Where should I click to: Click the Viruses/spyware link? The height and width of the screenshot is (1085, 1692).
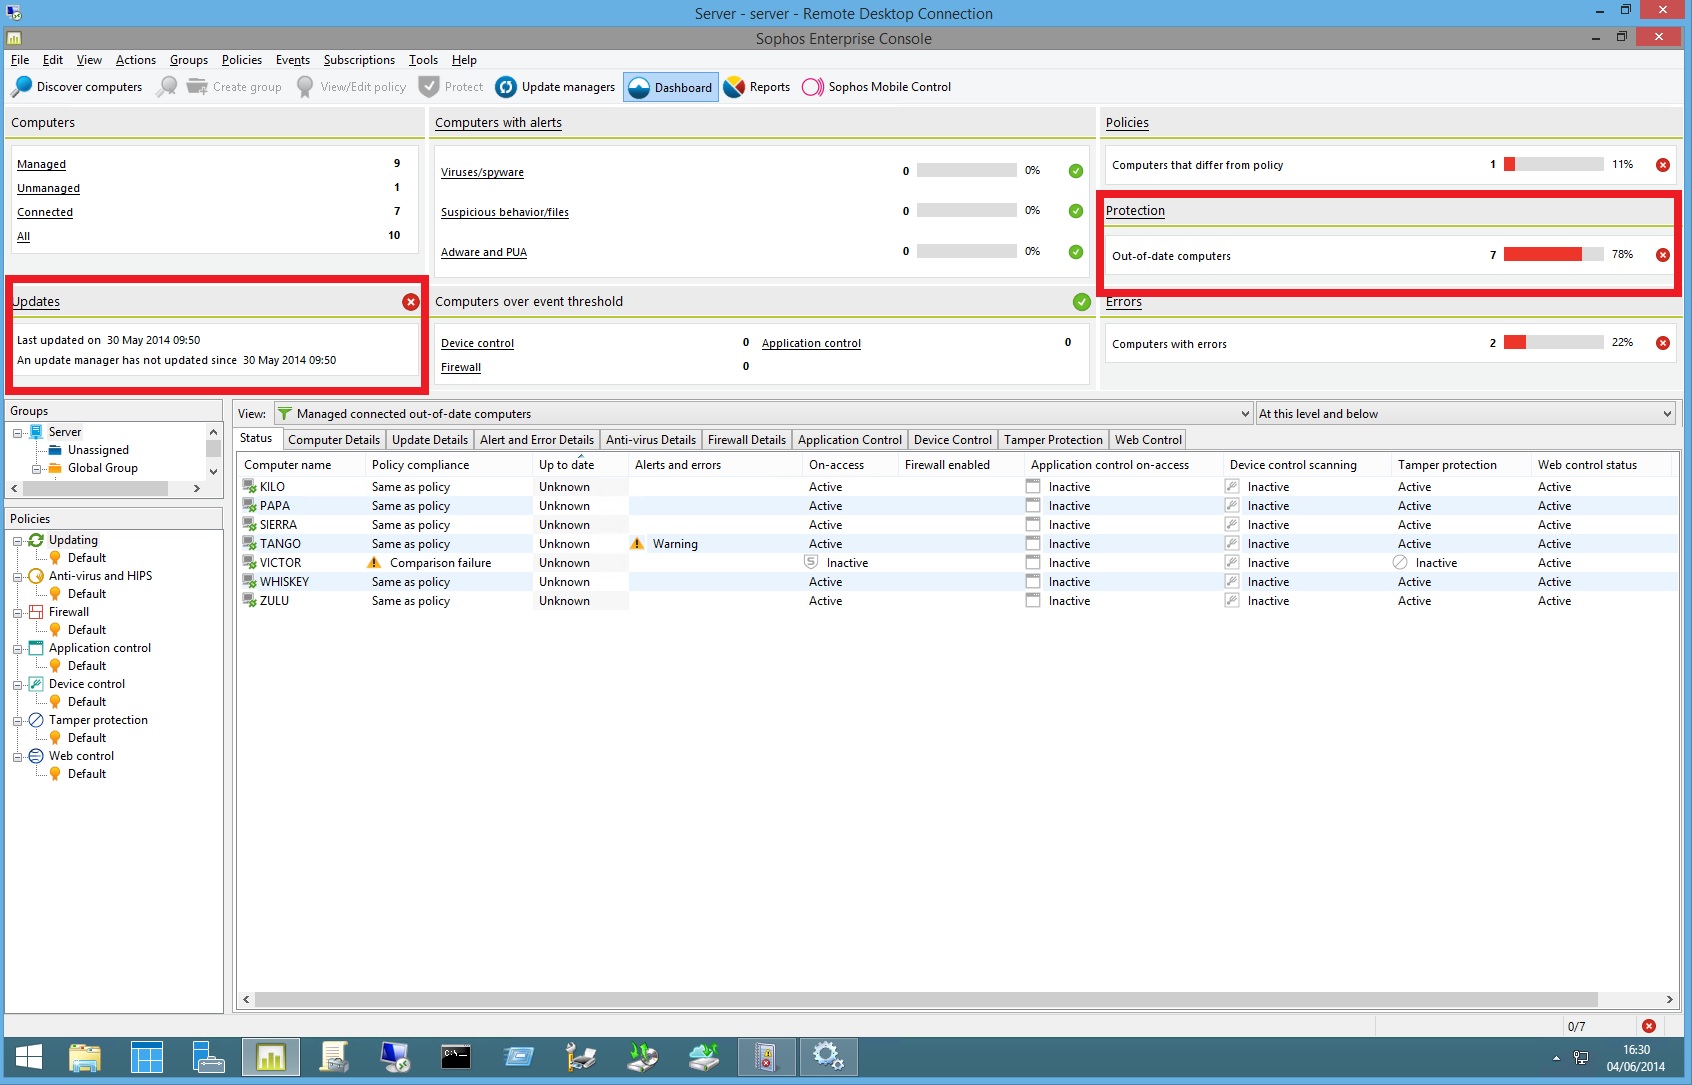(482, 172)
